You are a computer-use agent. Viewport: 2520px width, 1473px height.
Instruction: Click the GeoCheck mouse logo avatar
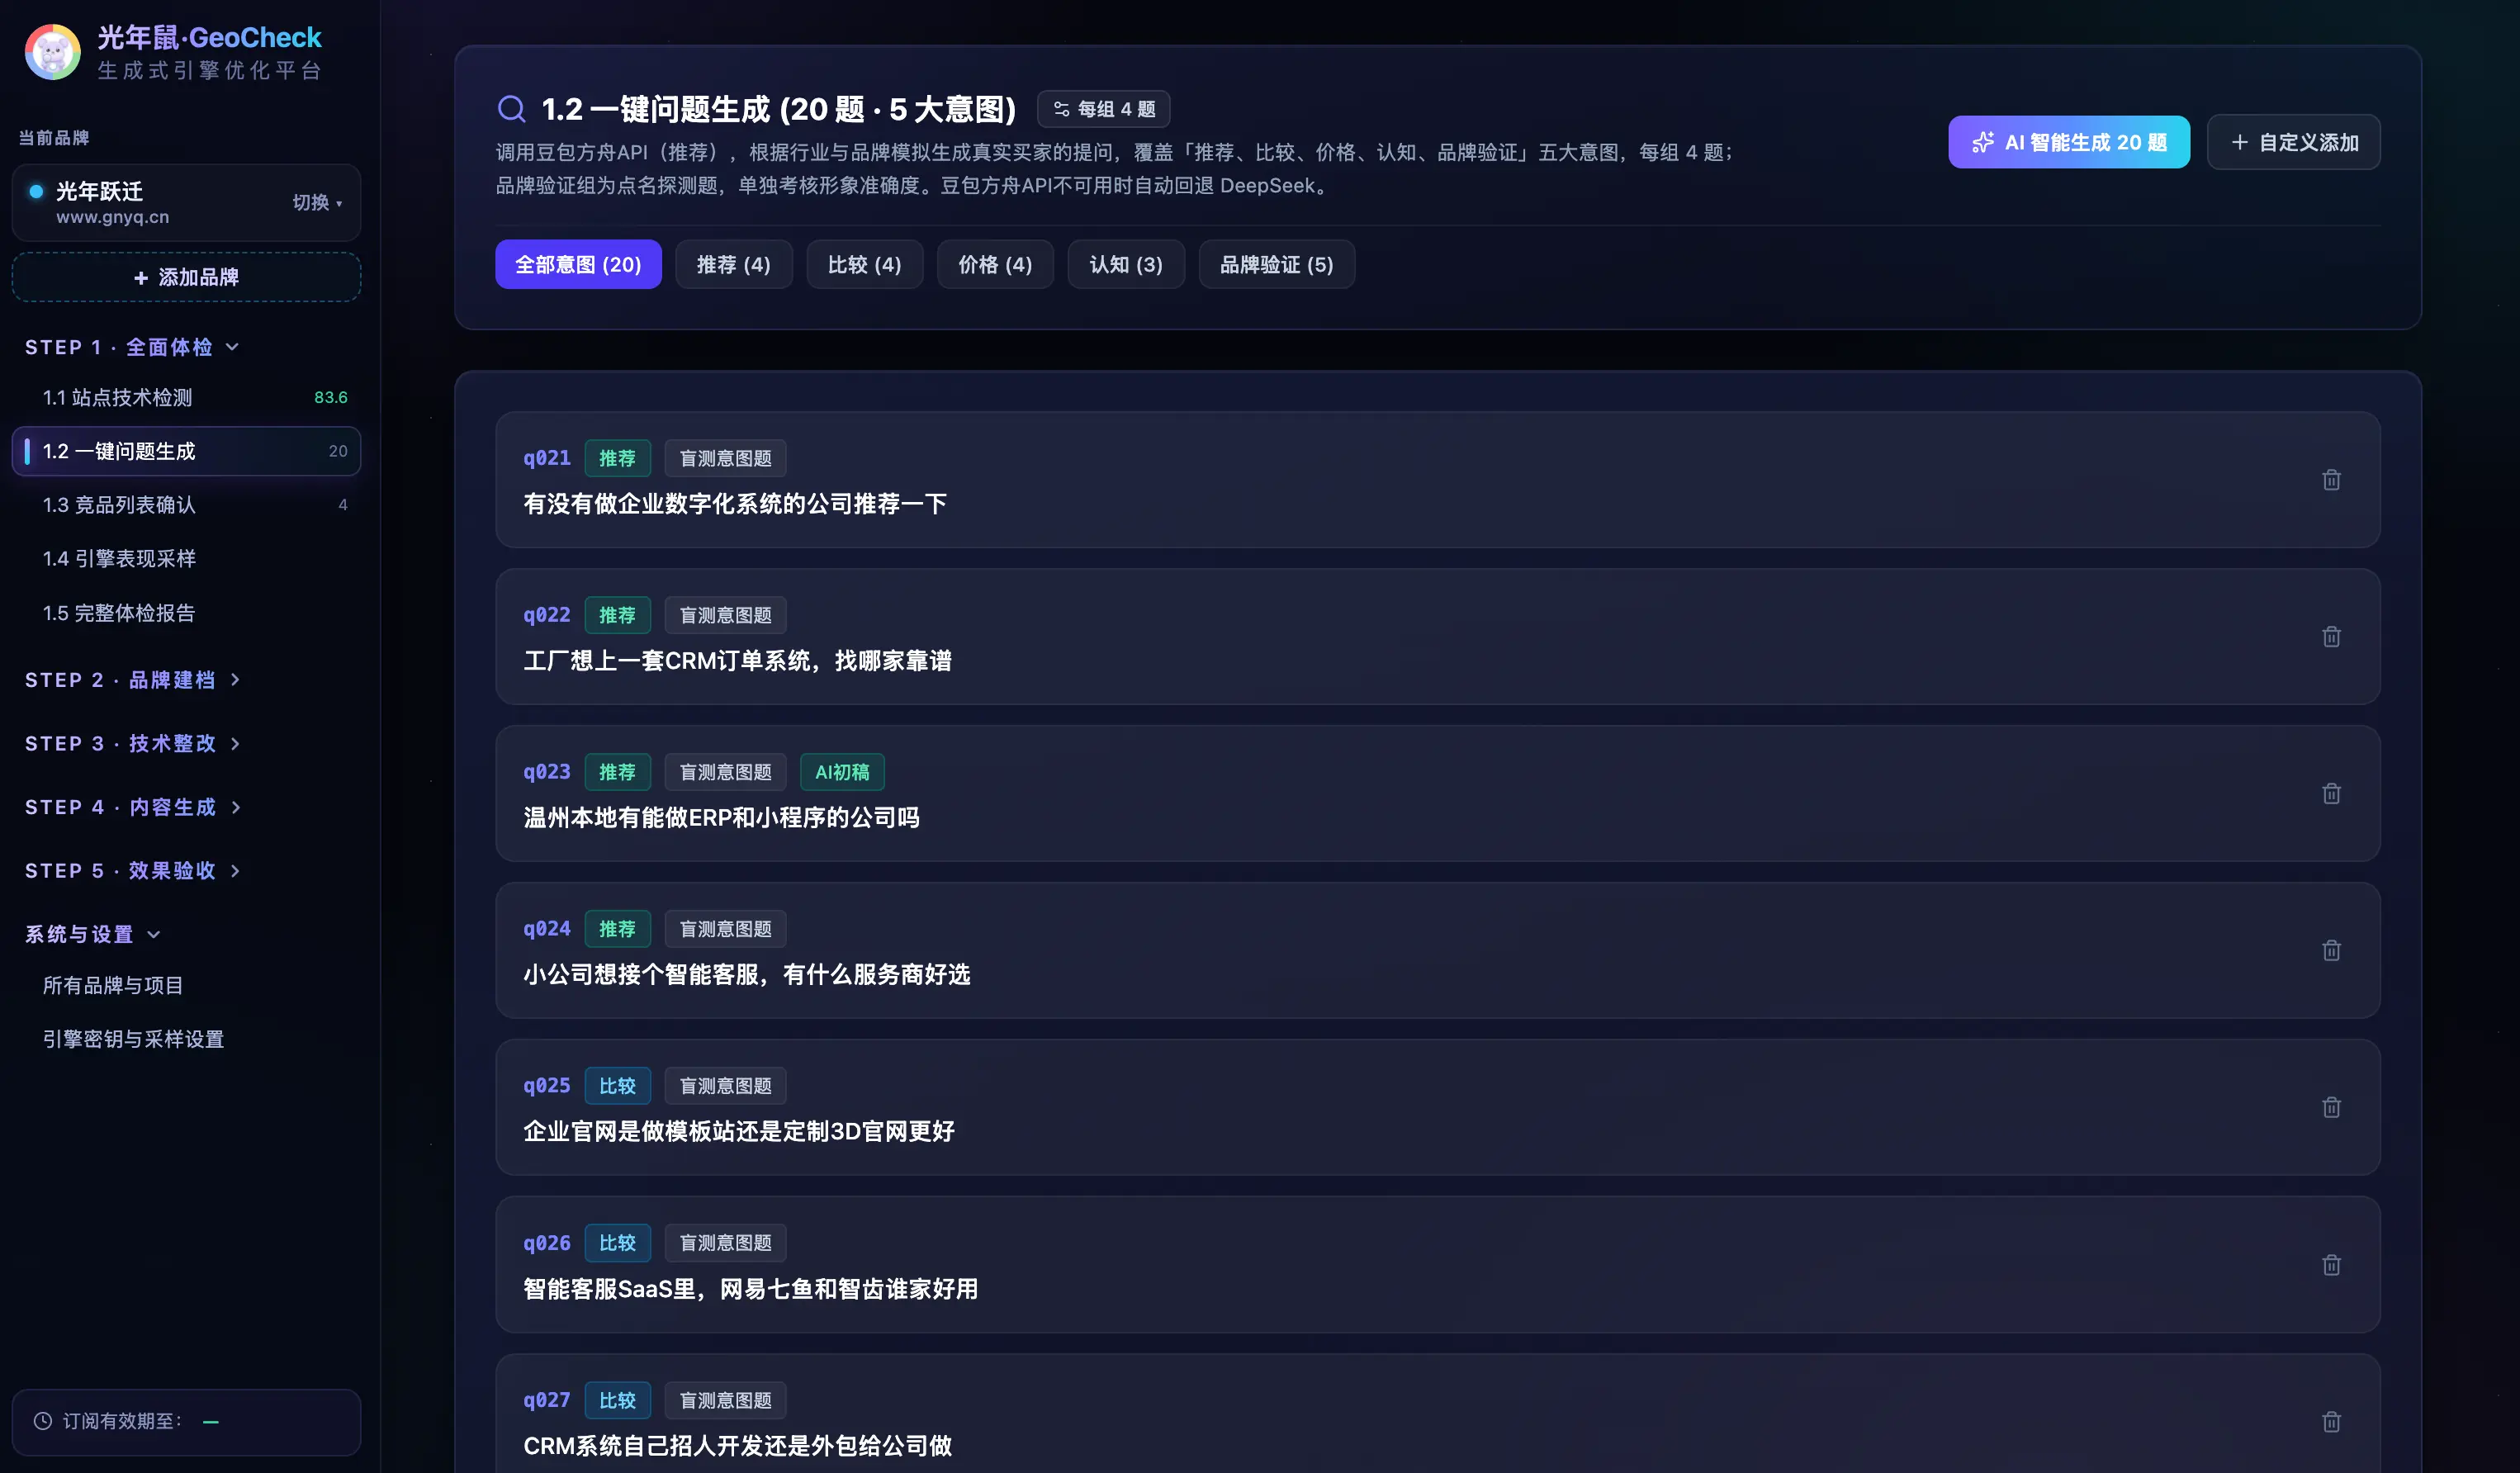click(x=53, y=52)
